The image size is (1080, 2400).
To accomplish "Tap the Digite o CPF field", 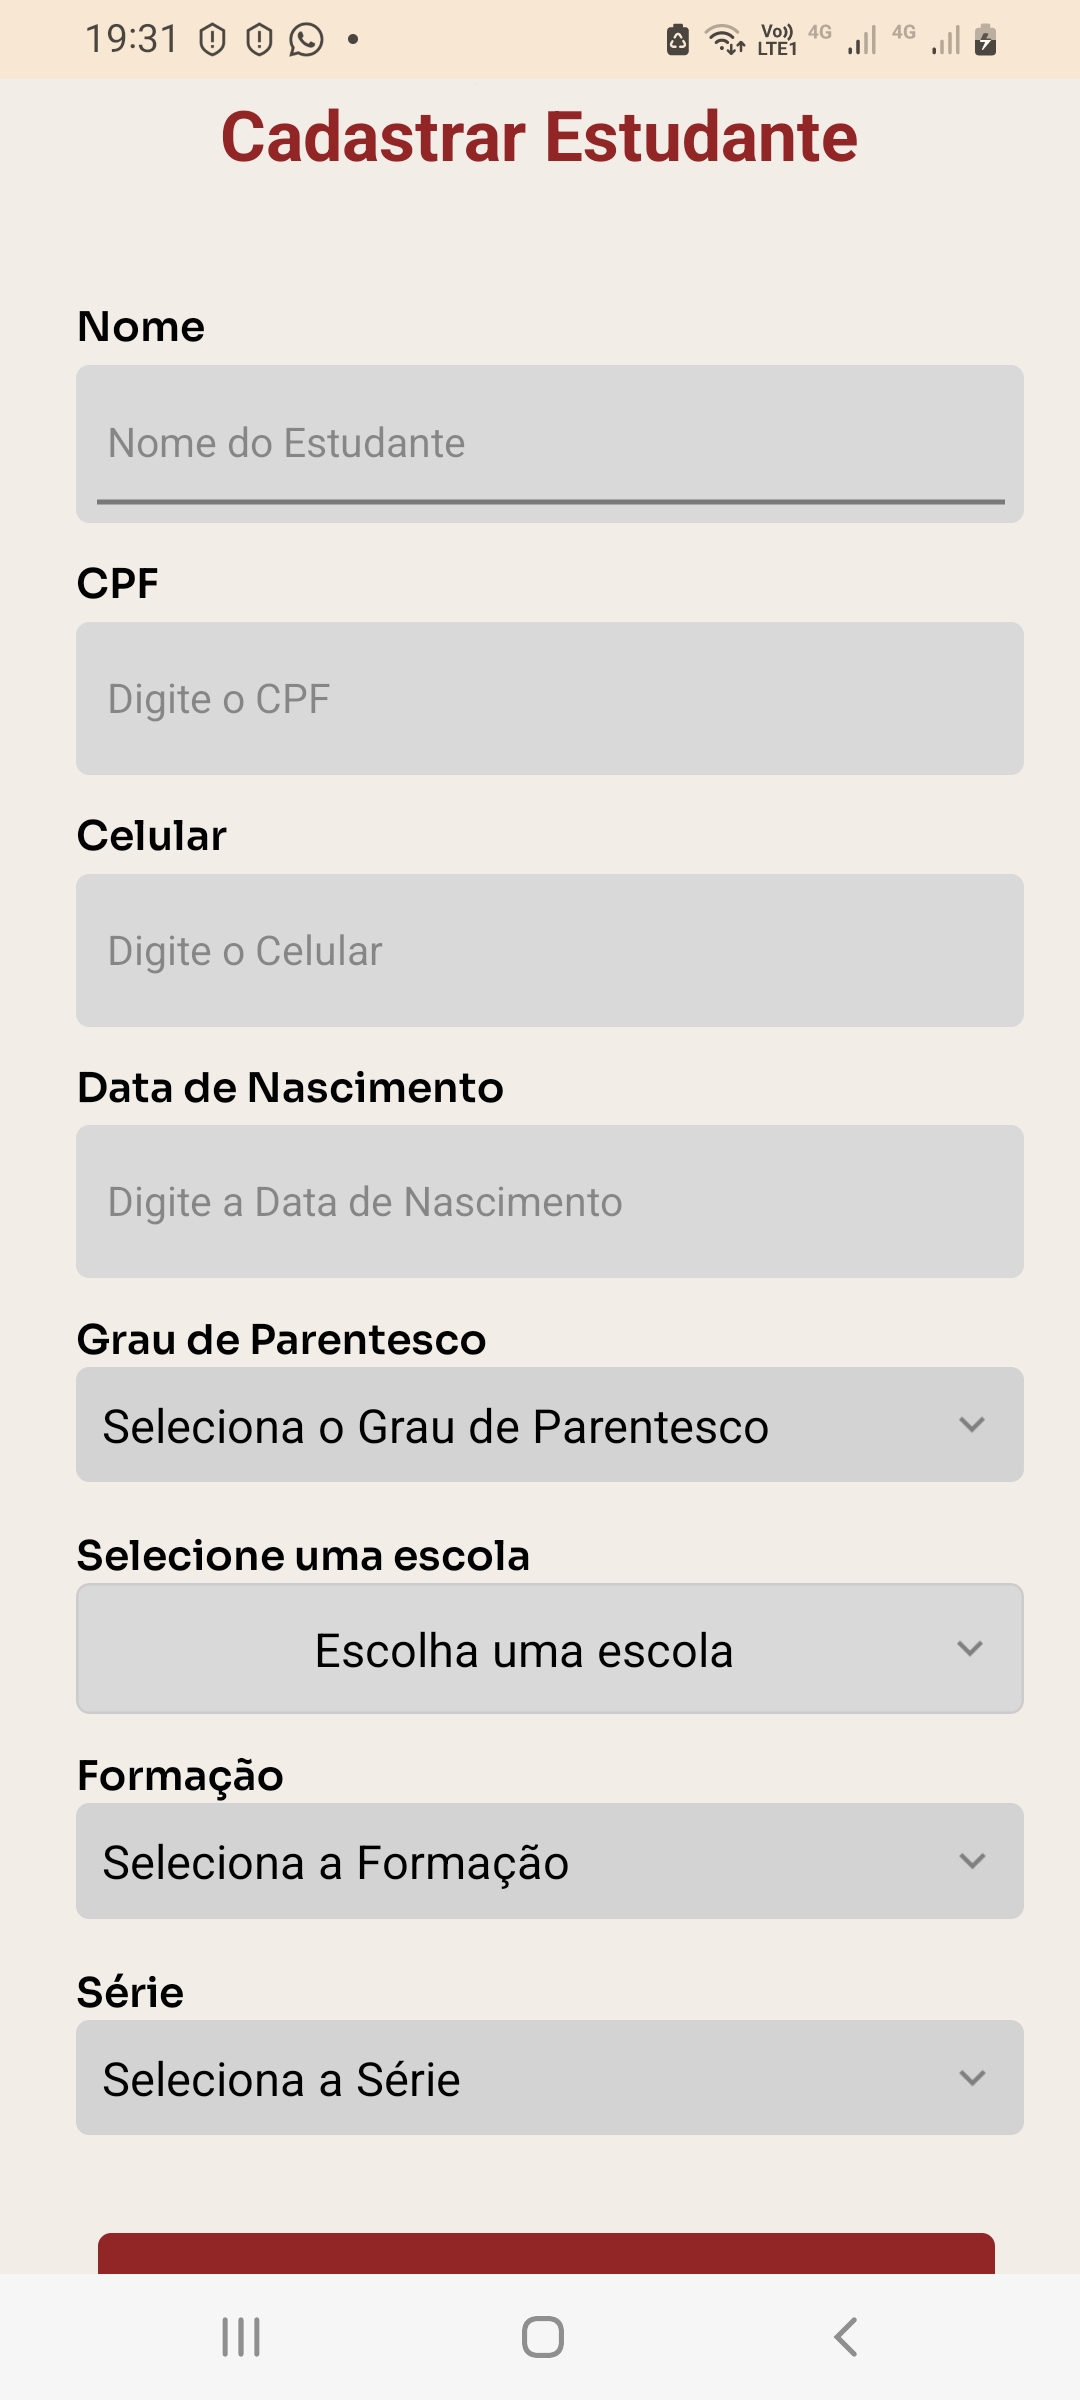I will [549, 699].
